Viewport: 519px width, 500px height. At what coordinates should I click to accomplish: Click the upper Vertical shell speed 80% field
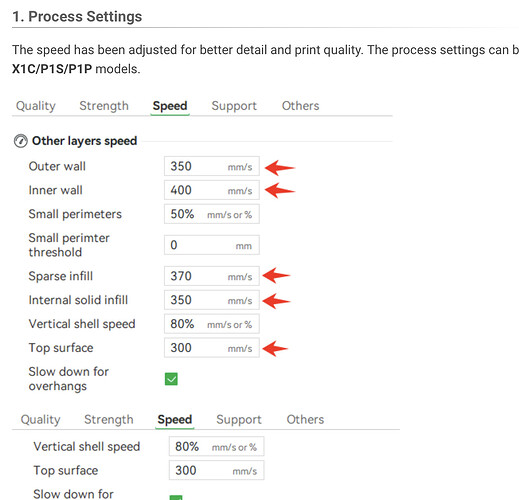tap(212, 324)
